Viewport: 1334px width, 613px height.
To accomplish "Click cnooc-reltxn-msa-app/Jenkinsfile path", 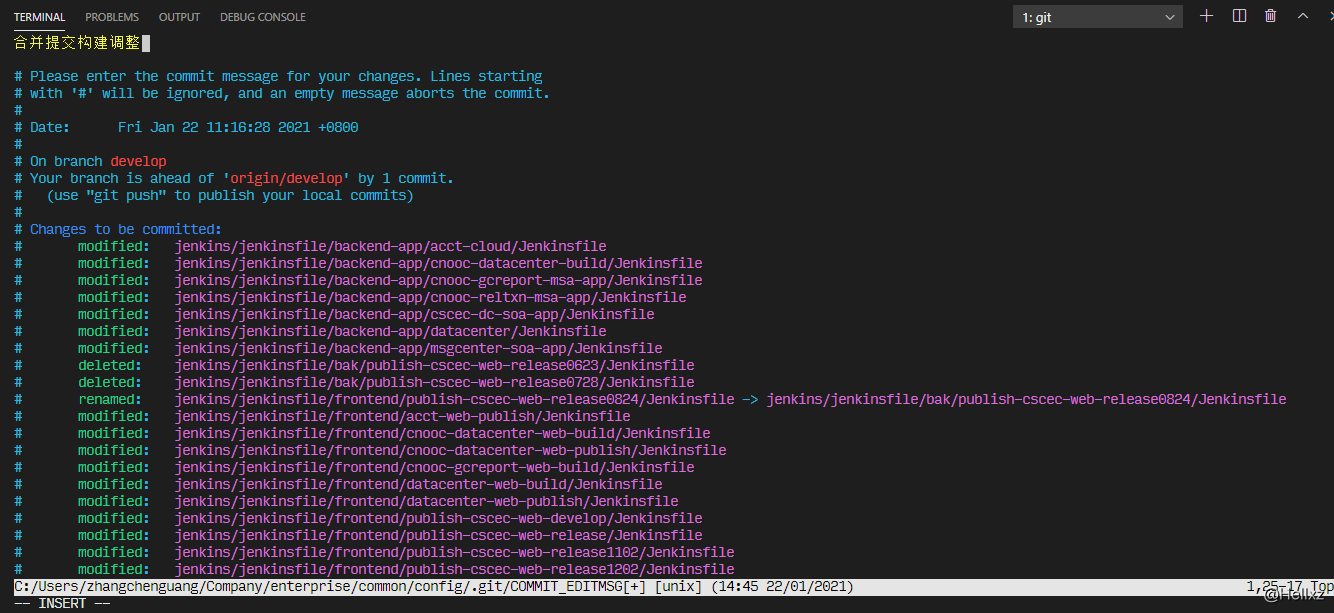I will (x=431, y=297).
